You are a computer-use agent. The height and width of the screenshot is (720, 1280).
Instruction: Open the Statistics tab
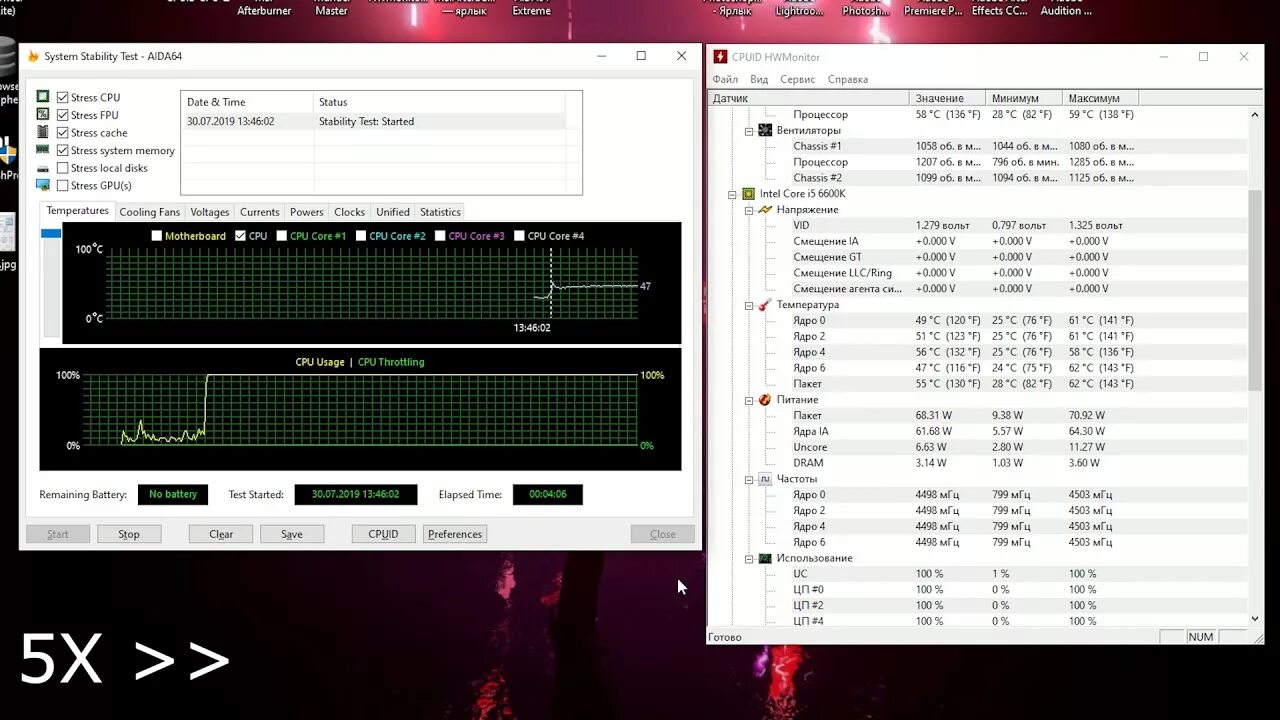440,212
